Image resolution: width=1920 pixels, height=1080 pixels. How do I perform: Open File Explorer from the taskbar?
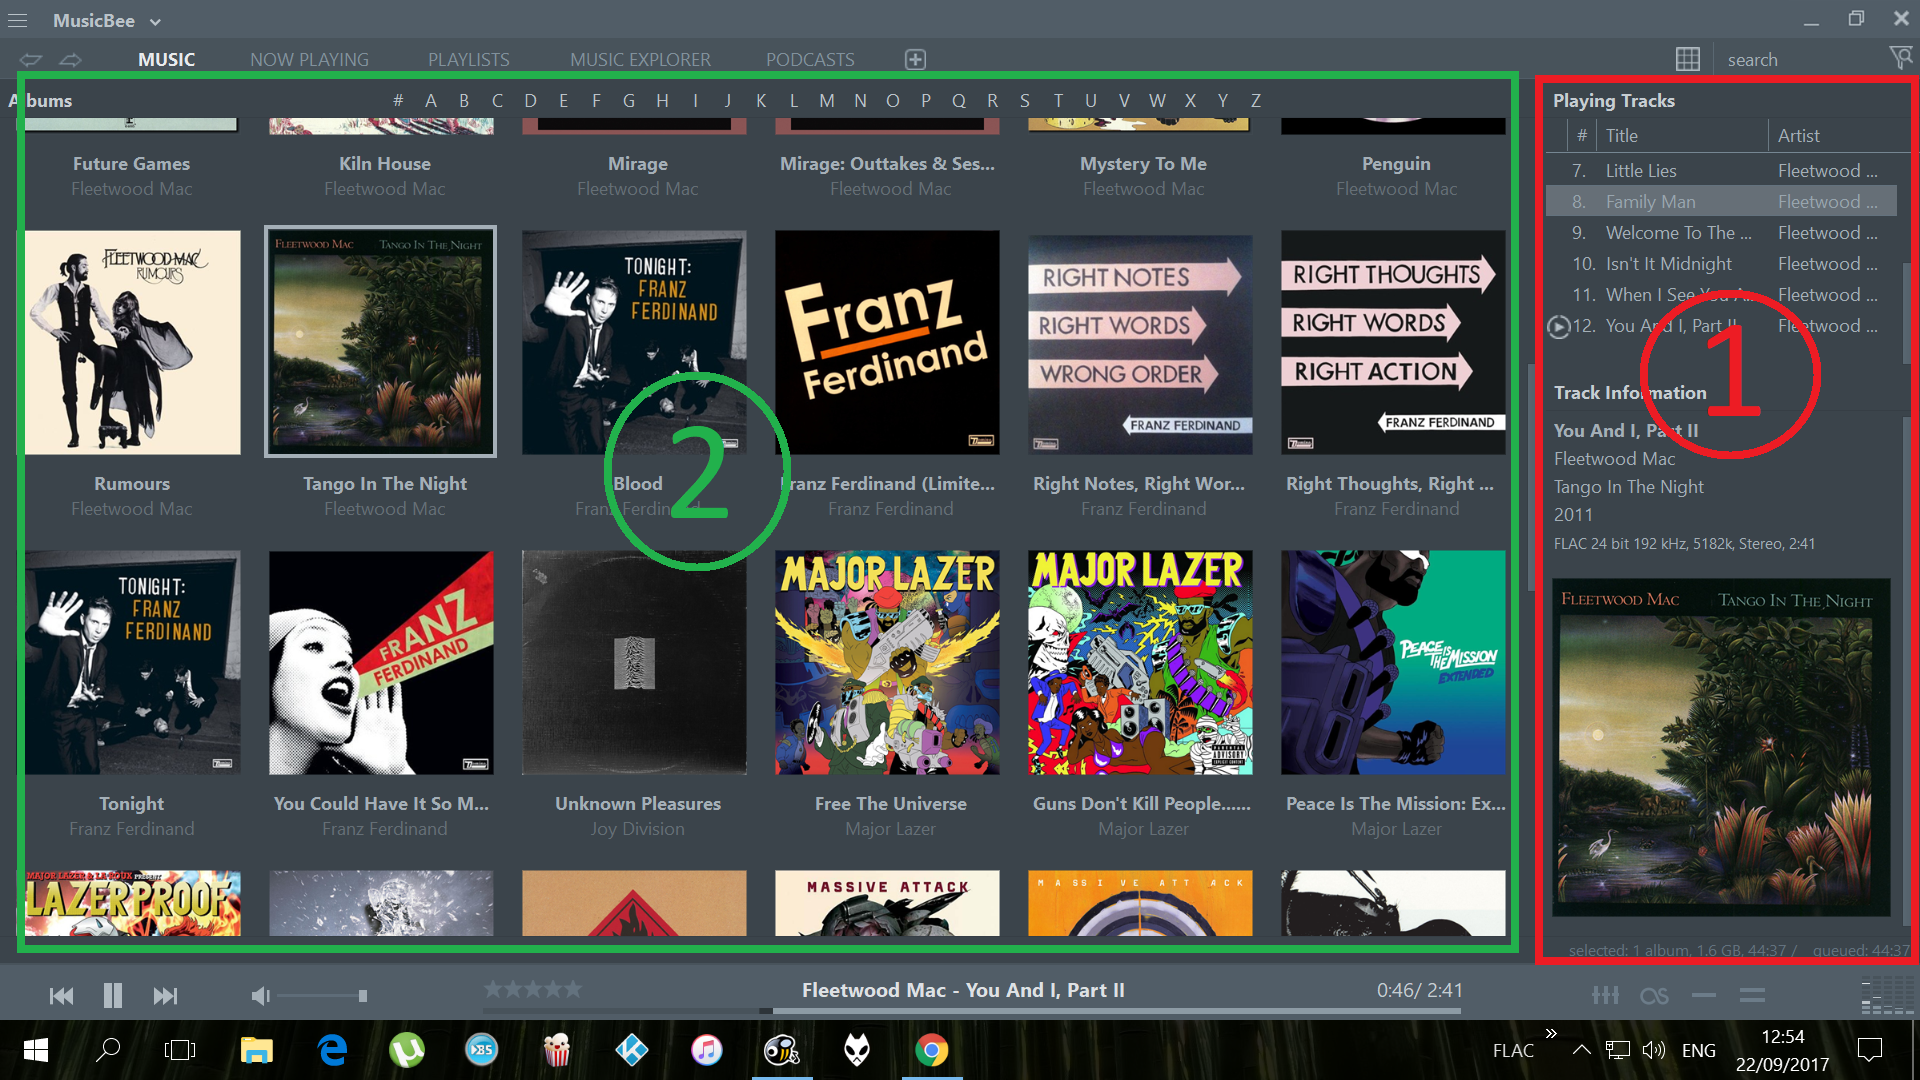click(257, 1050)
